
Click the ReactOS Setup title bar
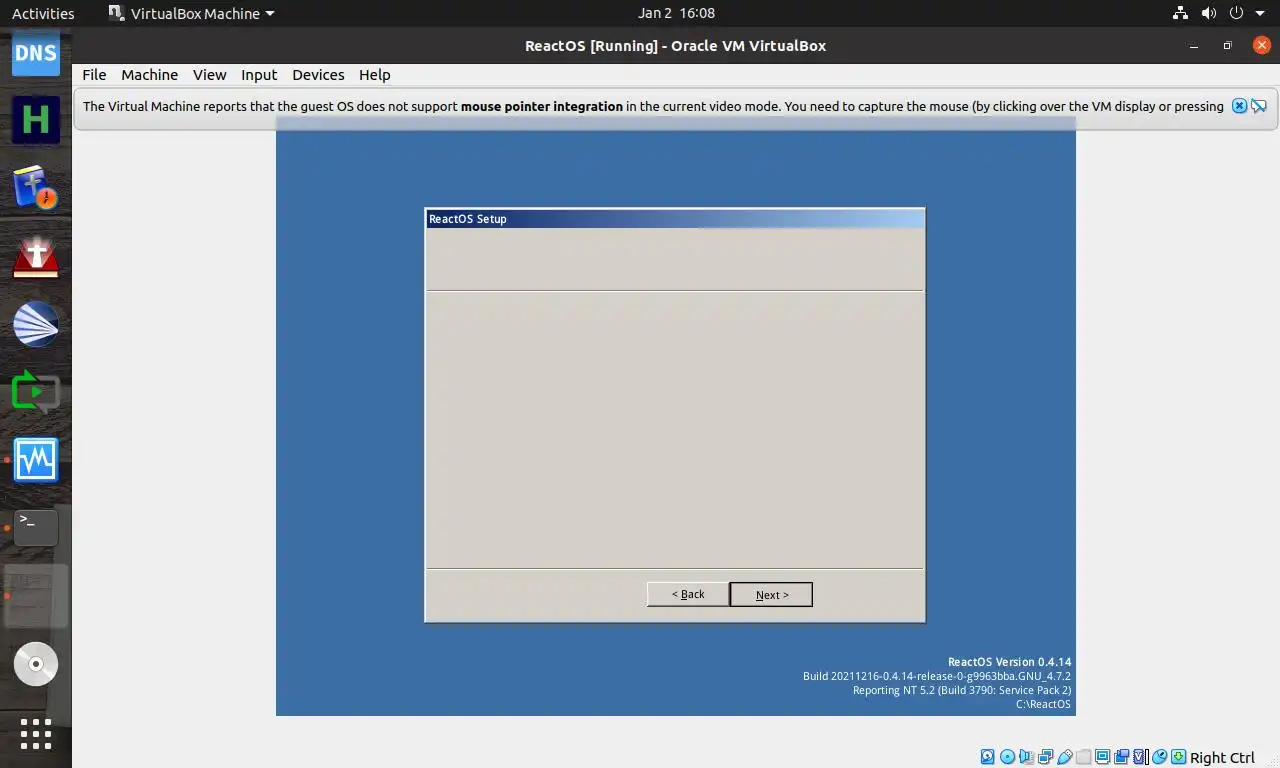pos(675,219)
